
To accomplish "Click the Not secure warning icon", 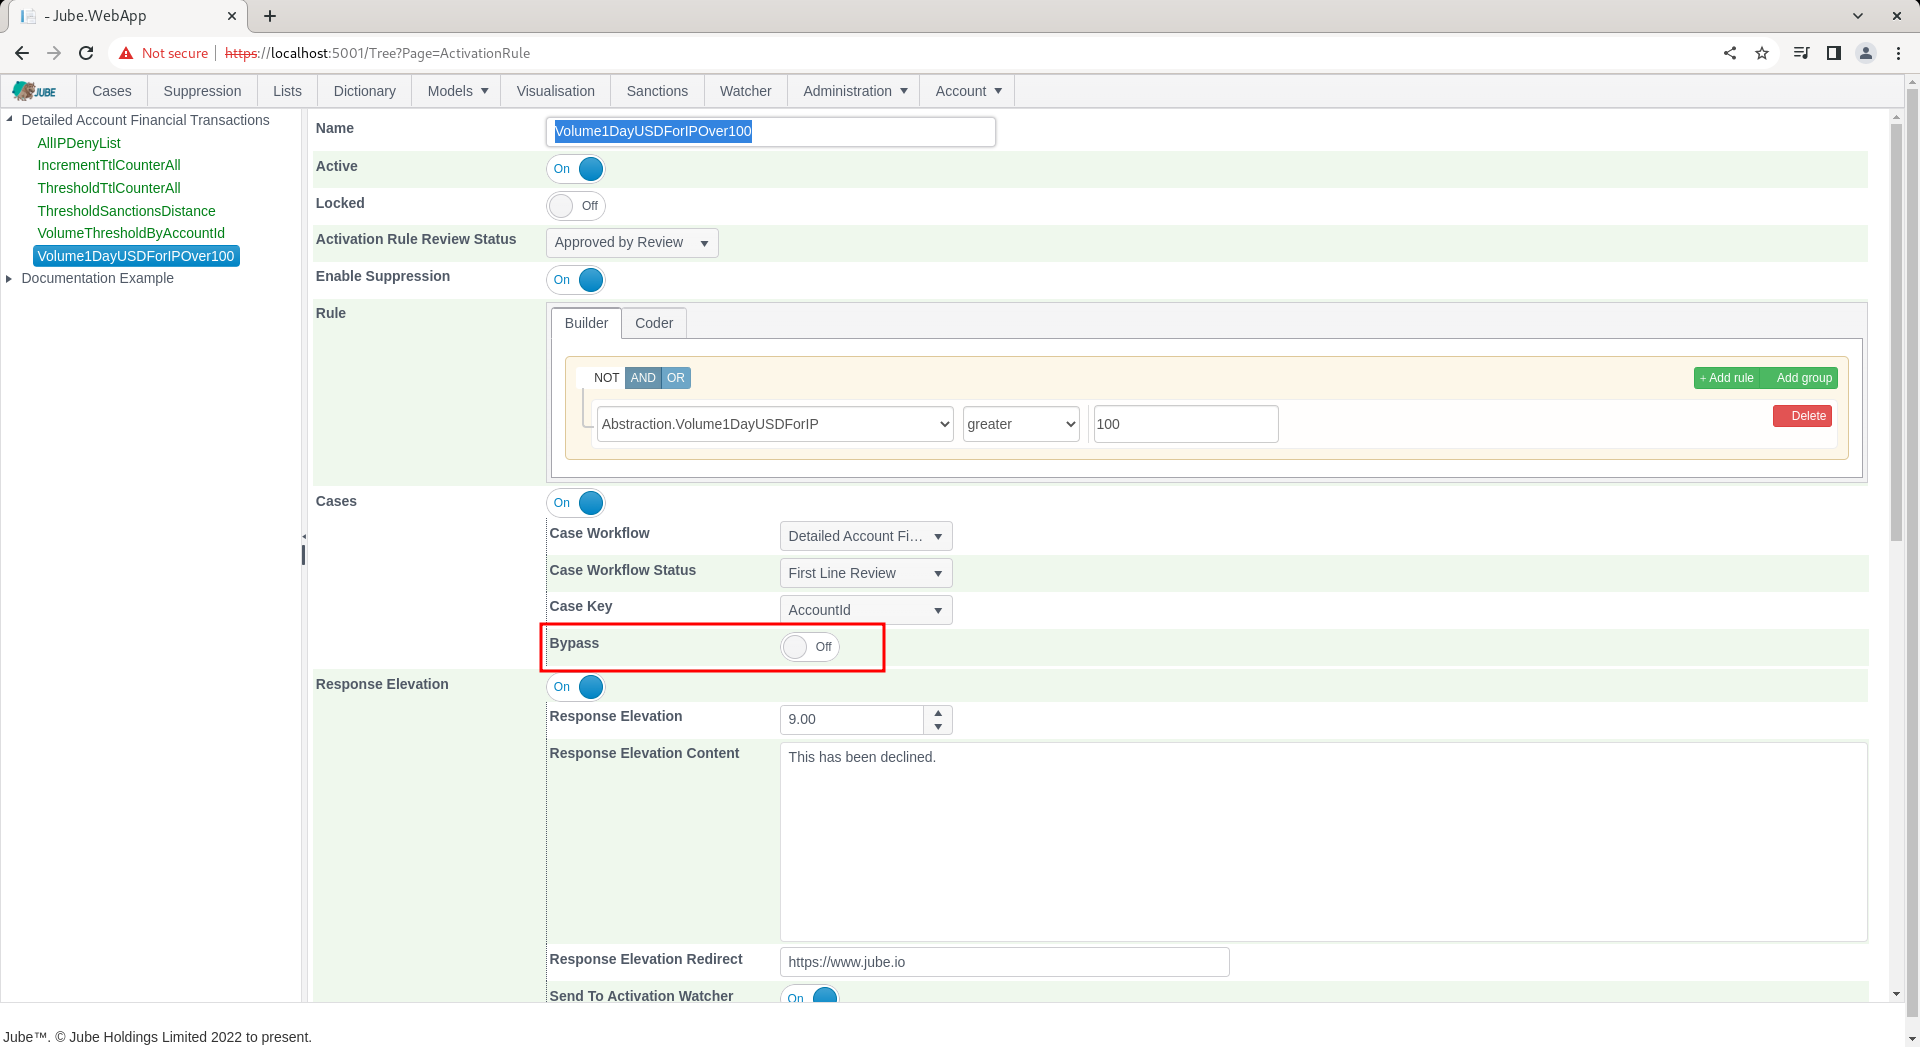I will point(126,53).
